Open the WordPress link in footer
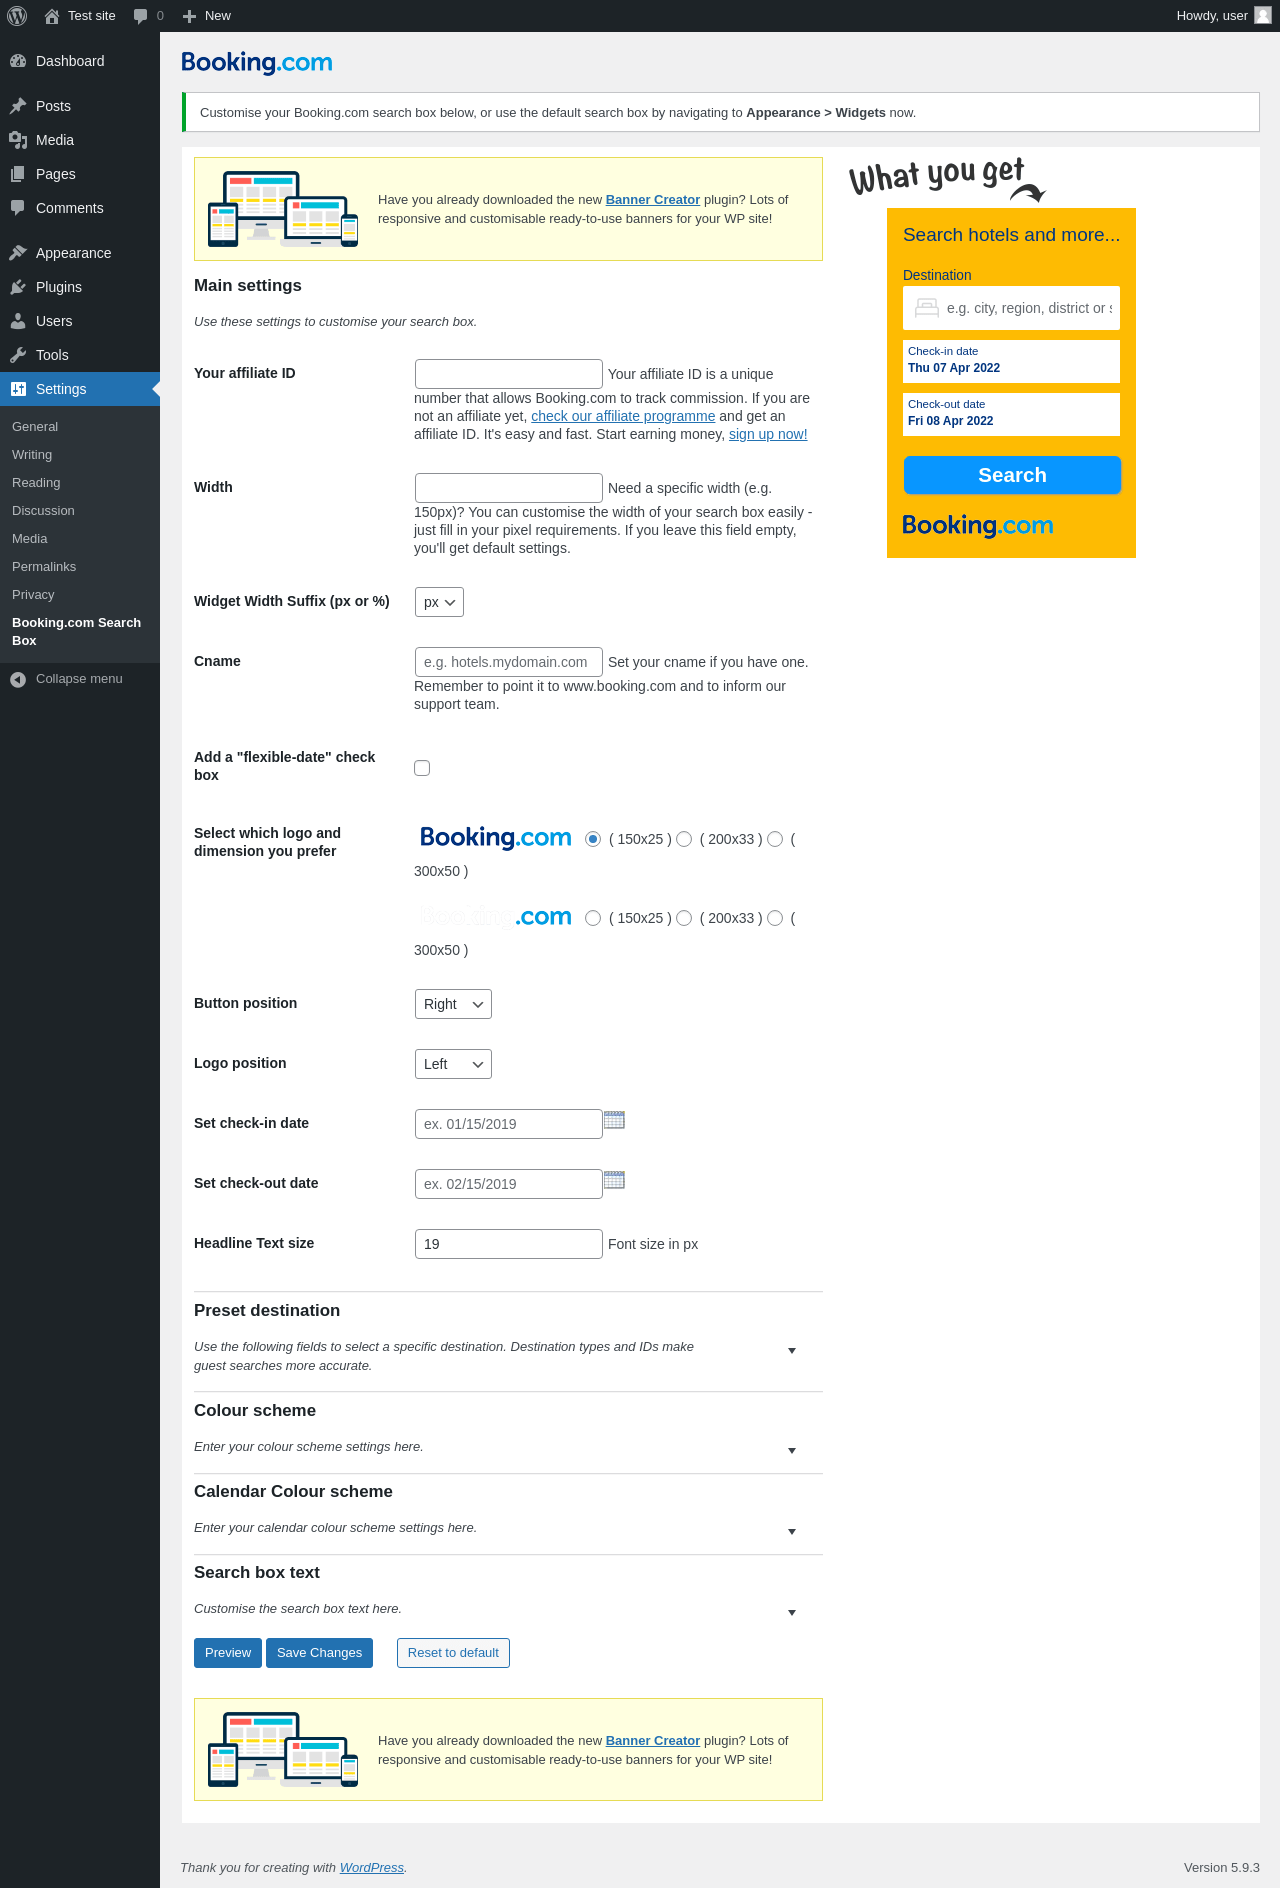Viewport: 1280px width, 1888px height. click(372, 1868)
